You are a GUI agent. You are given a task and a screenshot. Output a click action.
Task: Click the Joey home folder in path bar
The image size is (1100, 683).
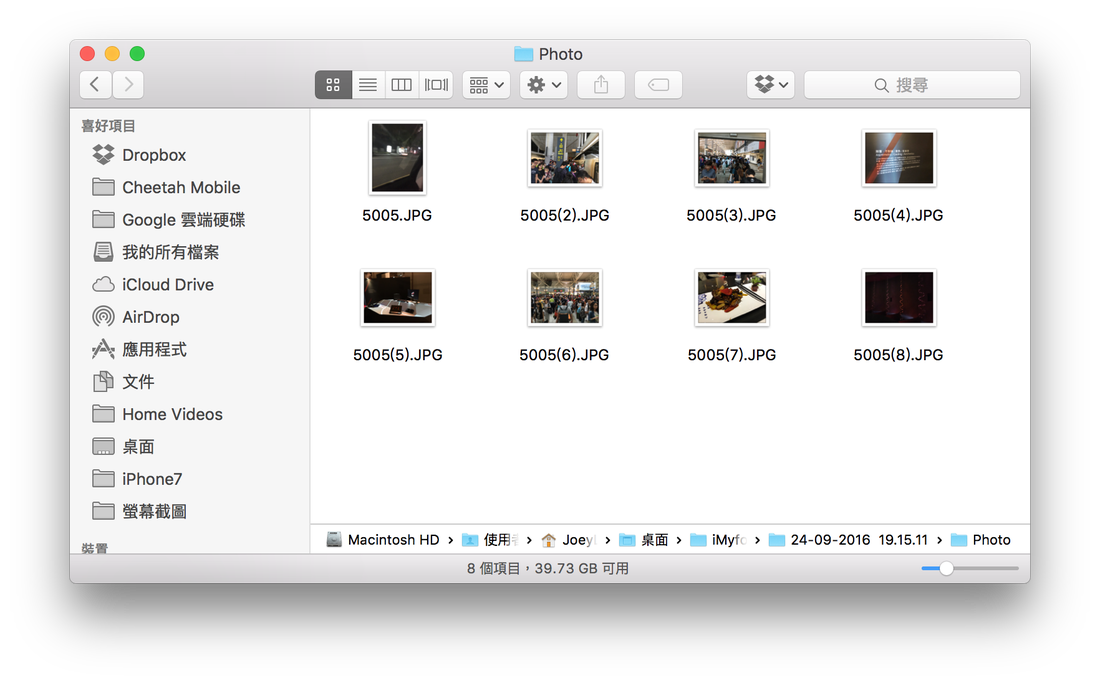tap(569, 540)
